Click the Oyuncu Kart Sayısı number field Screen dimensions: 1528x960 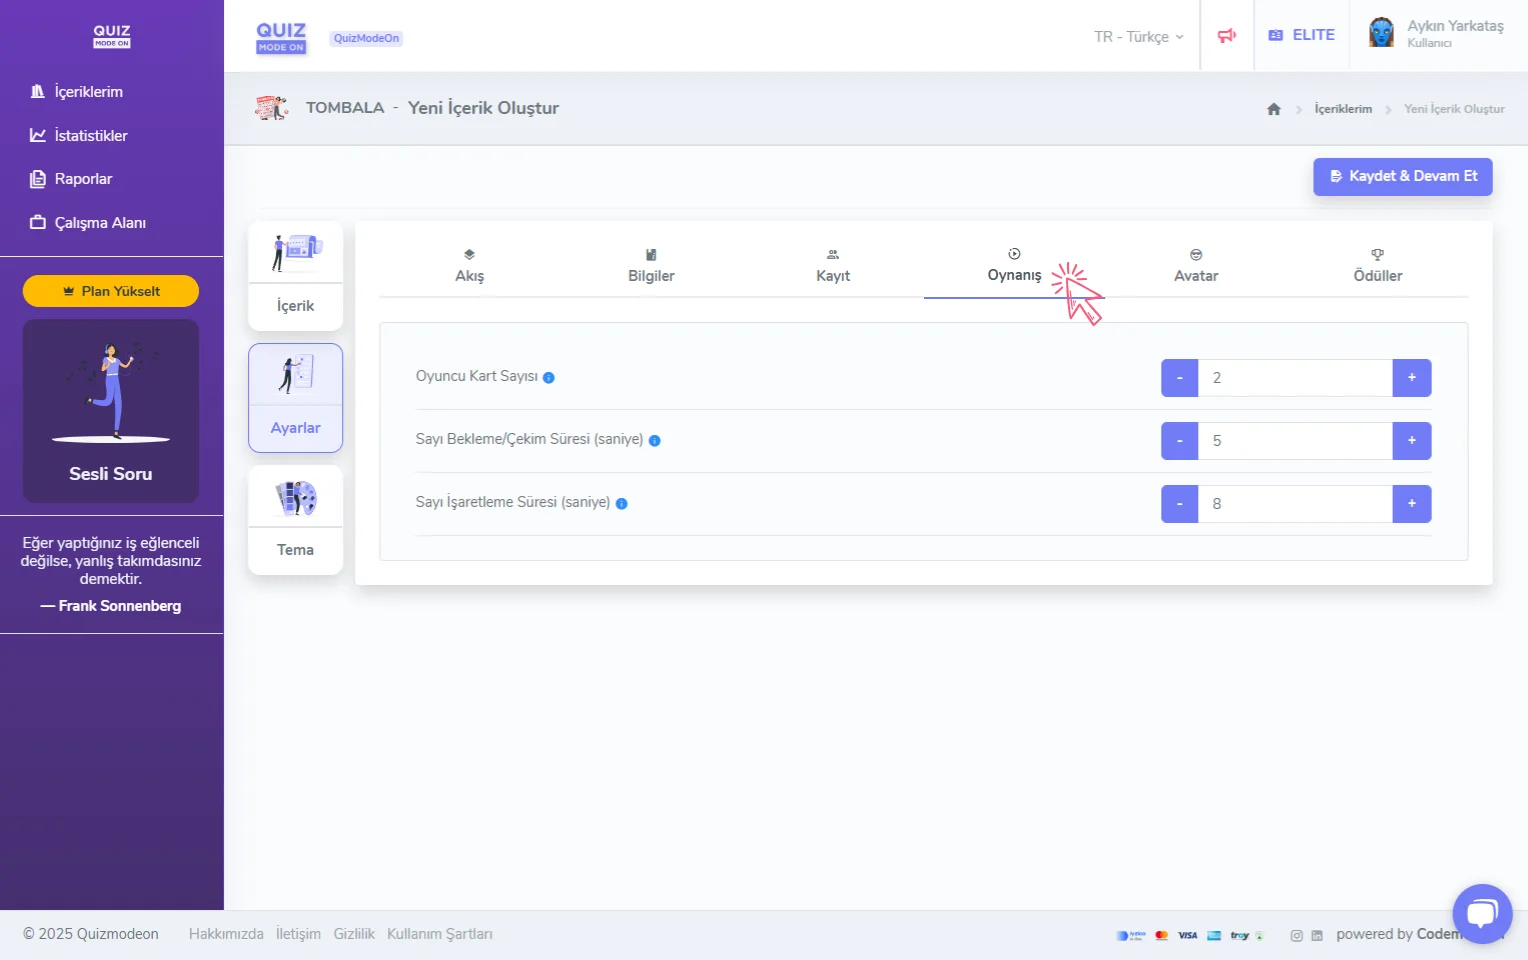pyautogui.click(x=1295, y=378)
